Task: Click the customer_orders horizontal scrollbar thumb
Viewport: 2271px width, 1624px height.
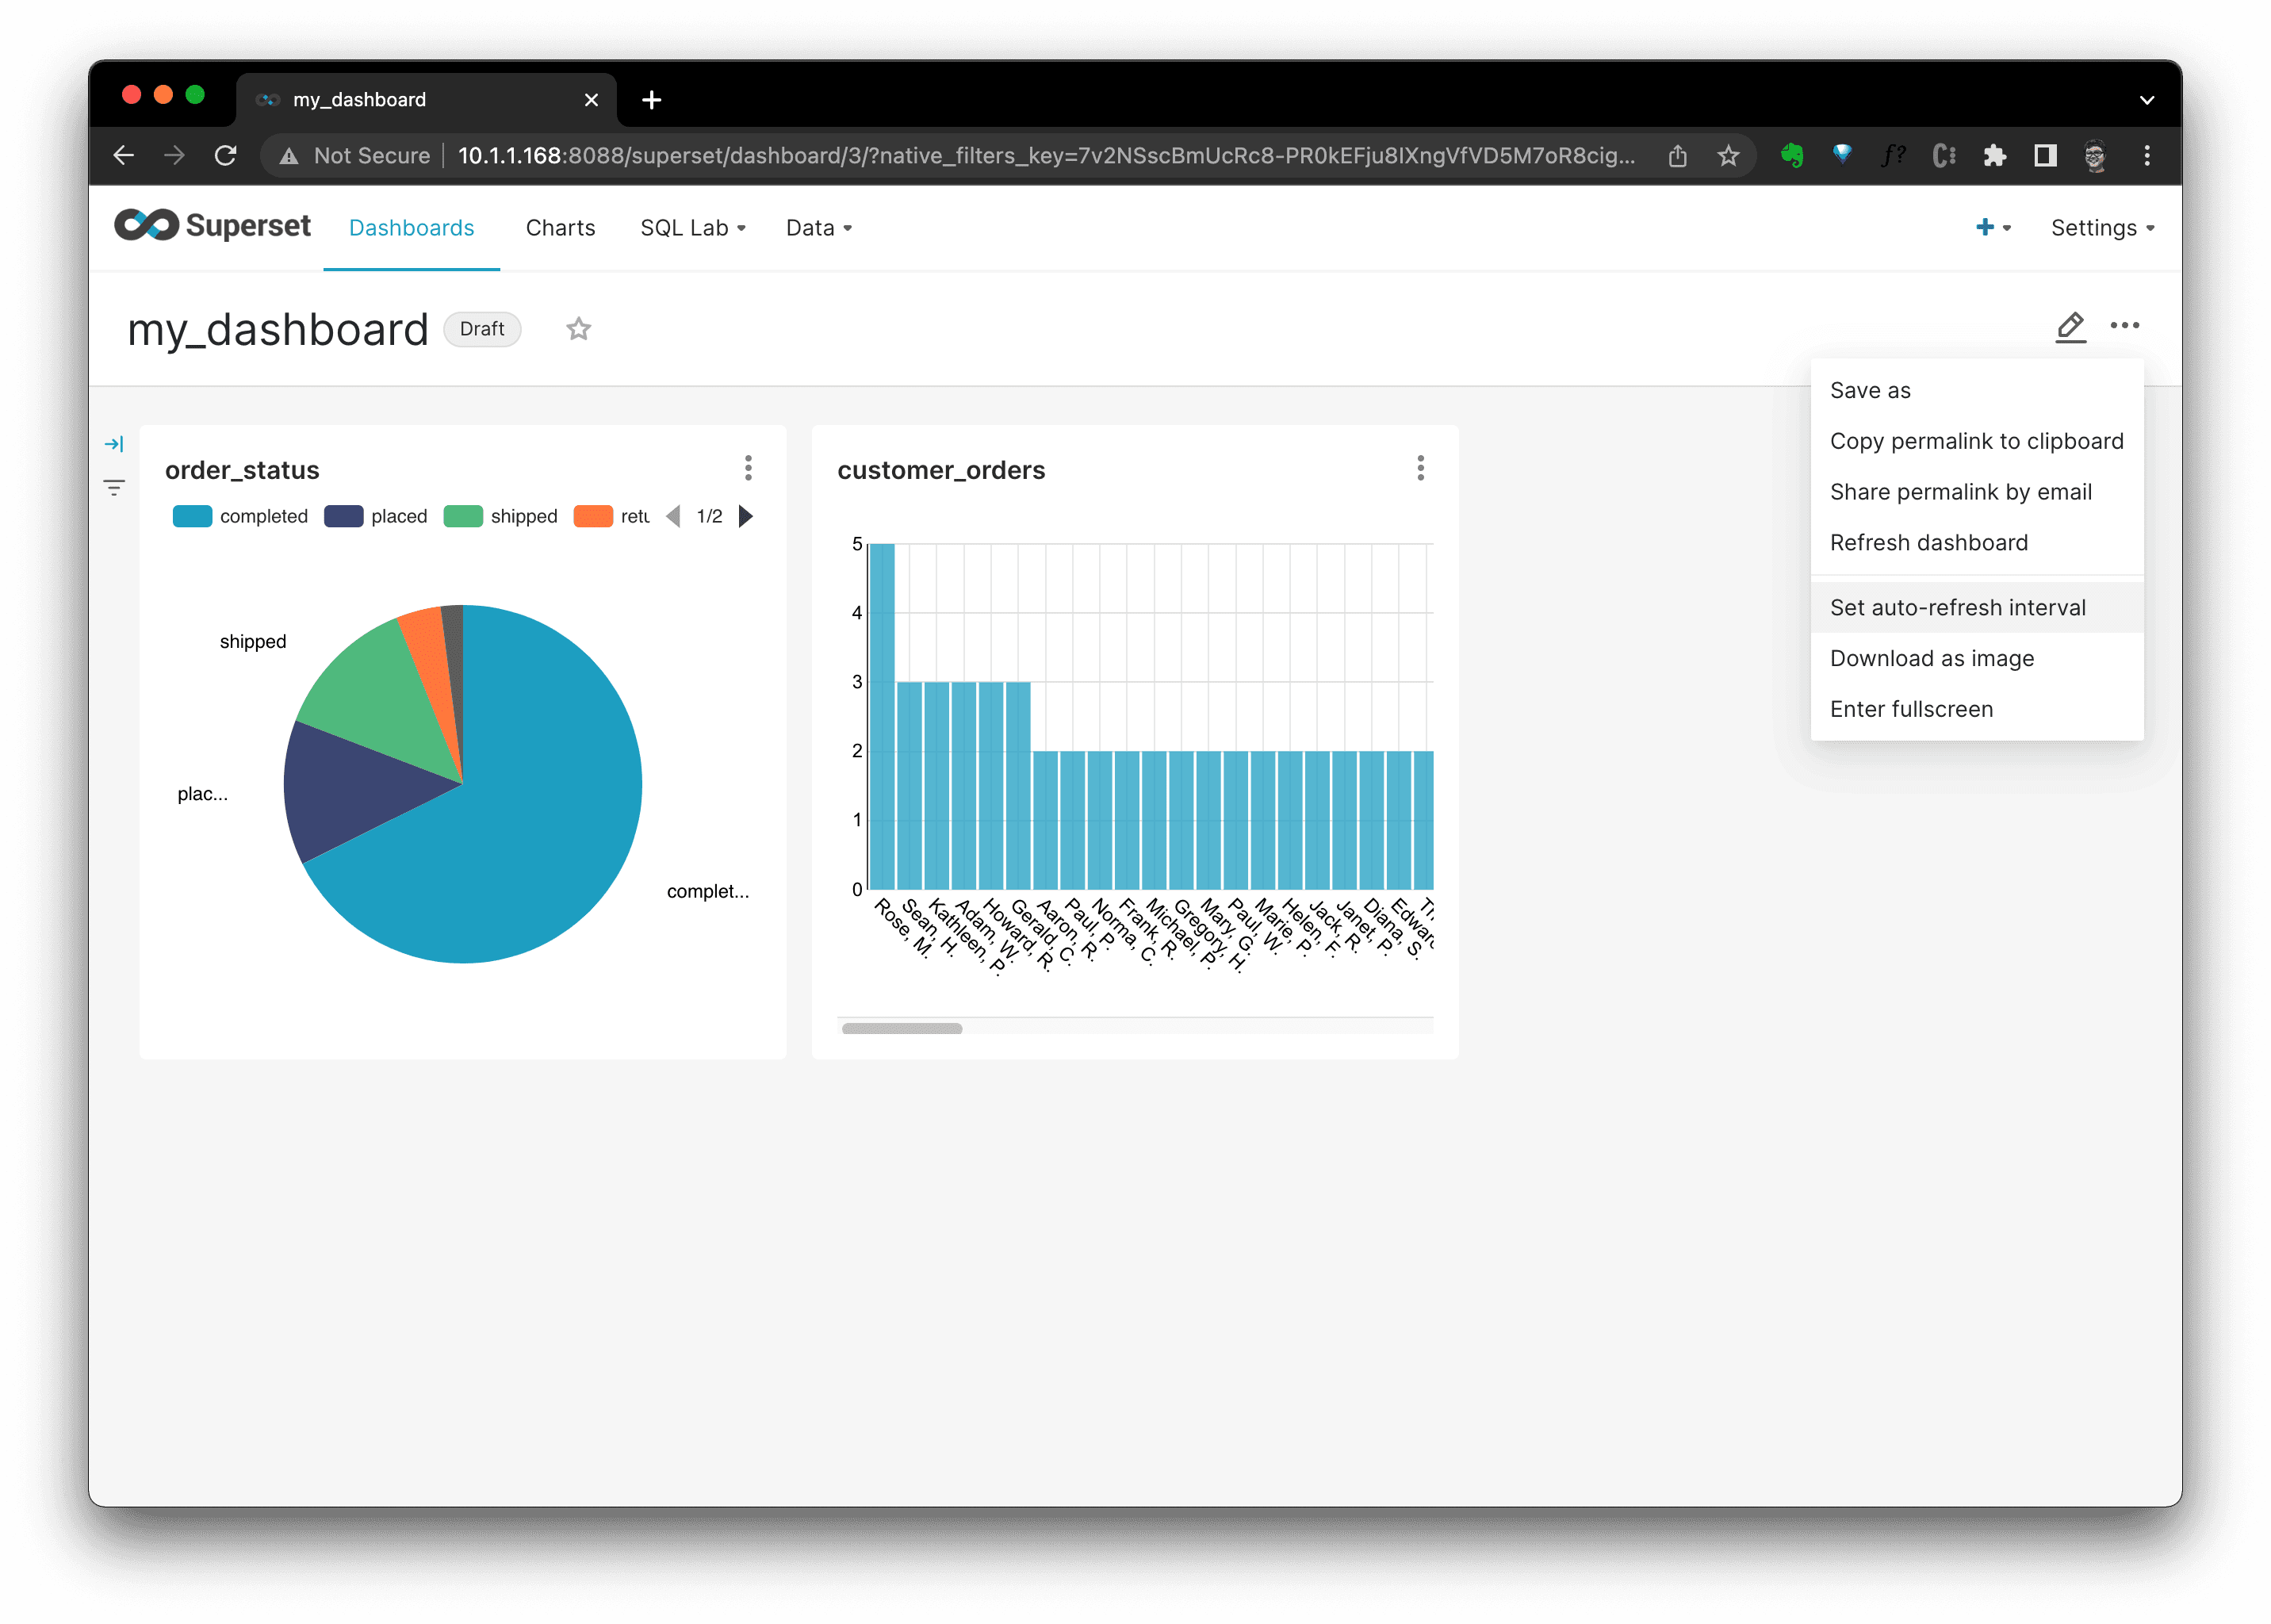Action: [x=901, y=1028]
